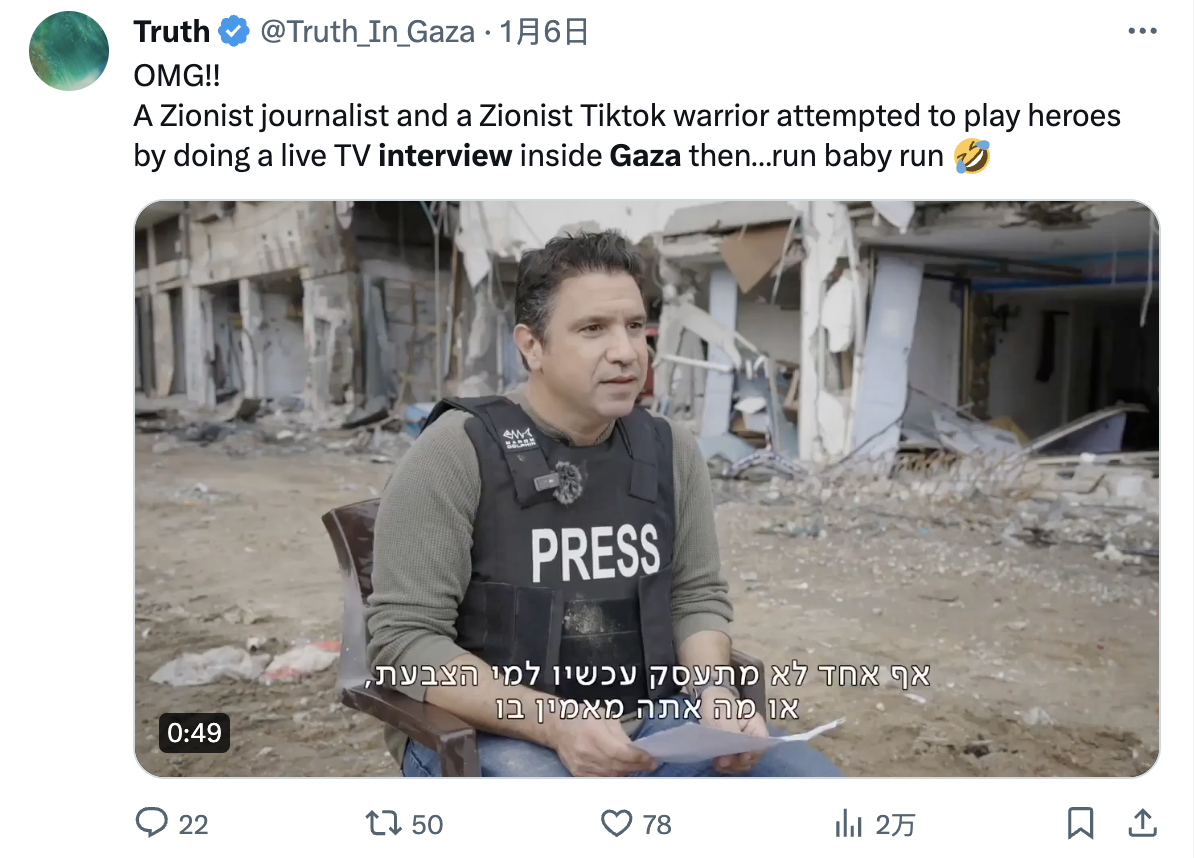Click the bold word interview in post
This screenshot has width=1194, height=858.
pyautogui.click(x=445, y=156)
